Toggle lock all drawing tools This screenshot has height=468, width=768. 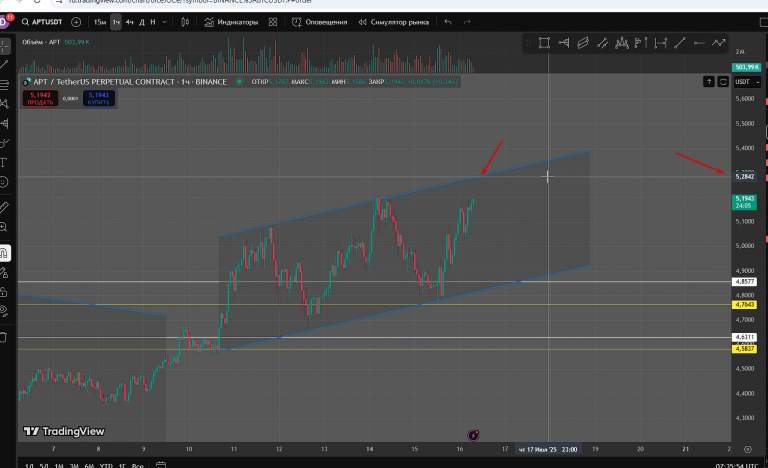[4, 293]
